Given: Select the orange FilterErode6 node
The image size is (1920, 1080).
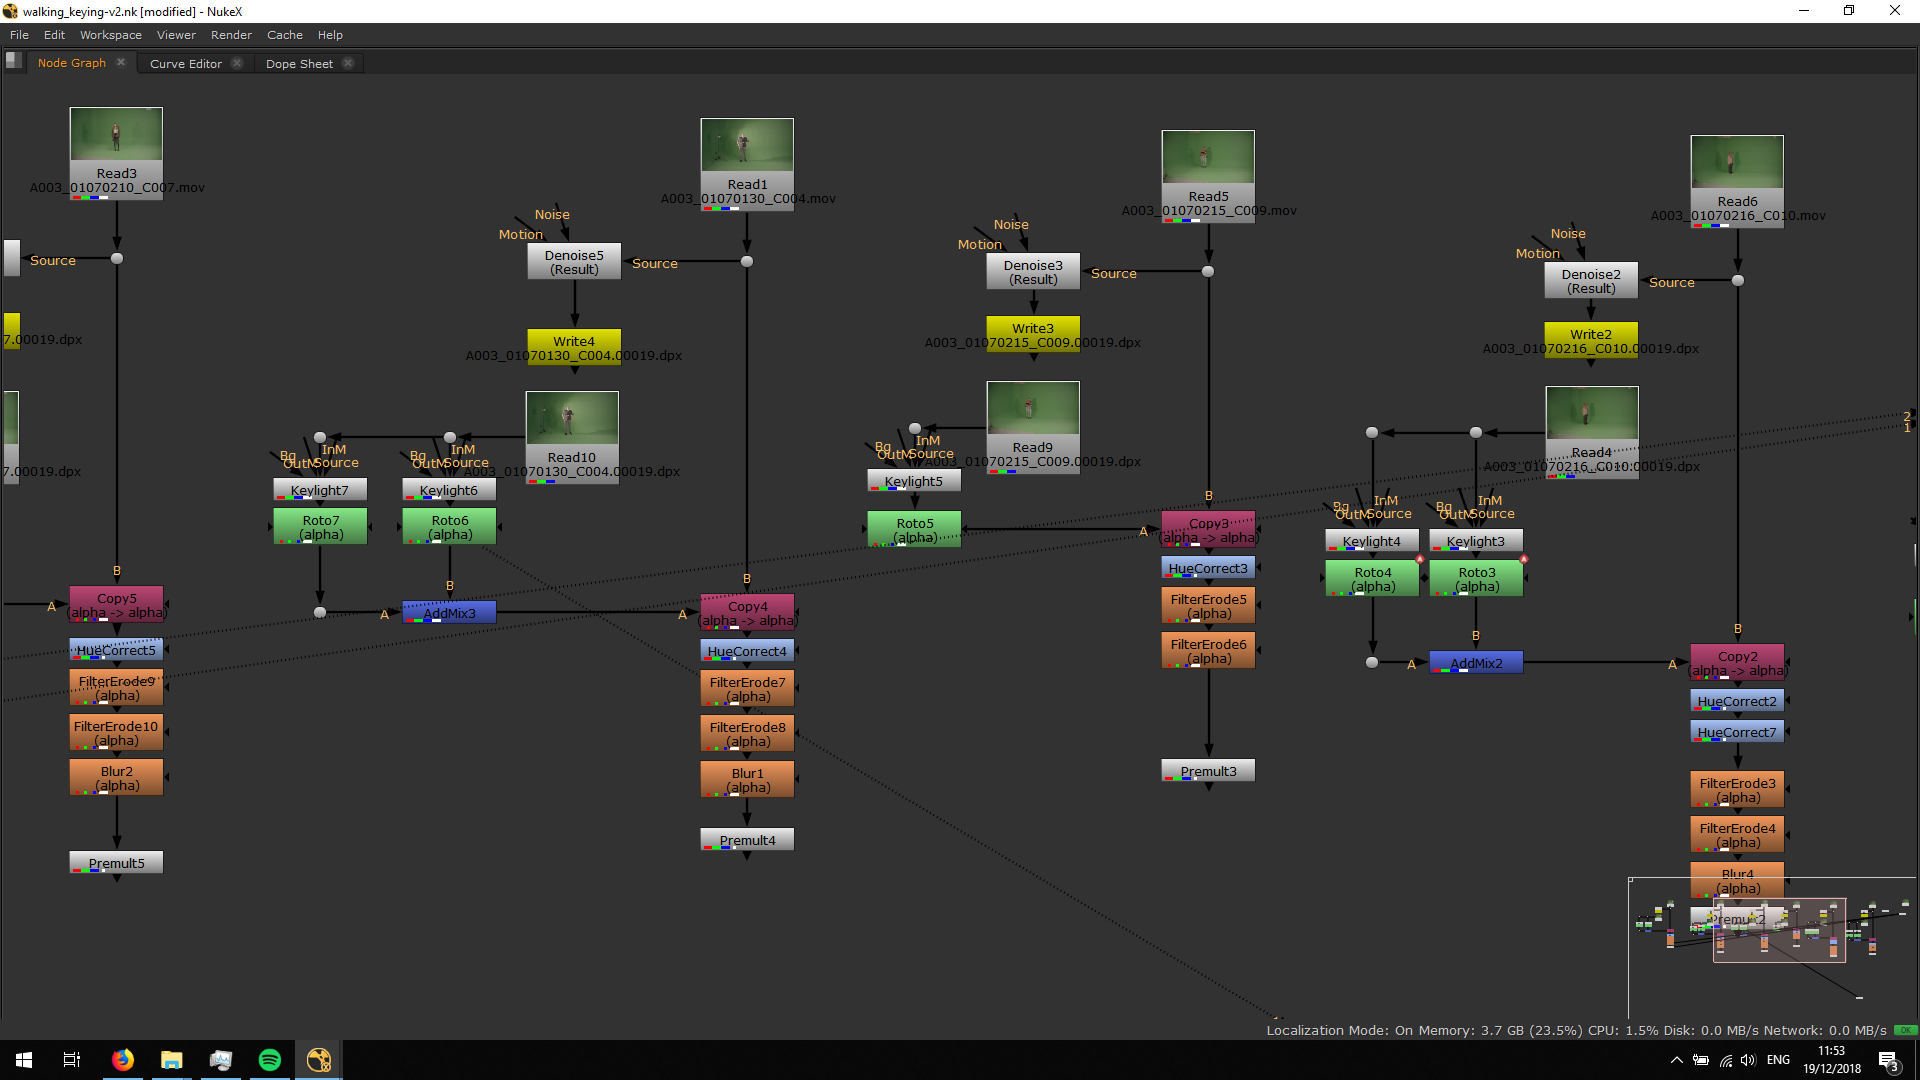Looking at the screenshot, I should click(1208, 651).
